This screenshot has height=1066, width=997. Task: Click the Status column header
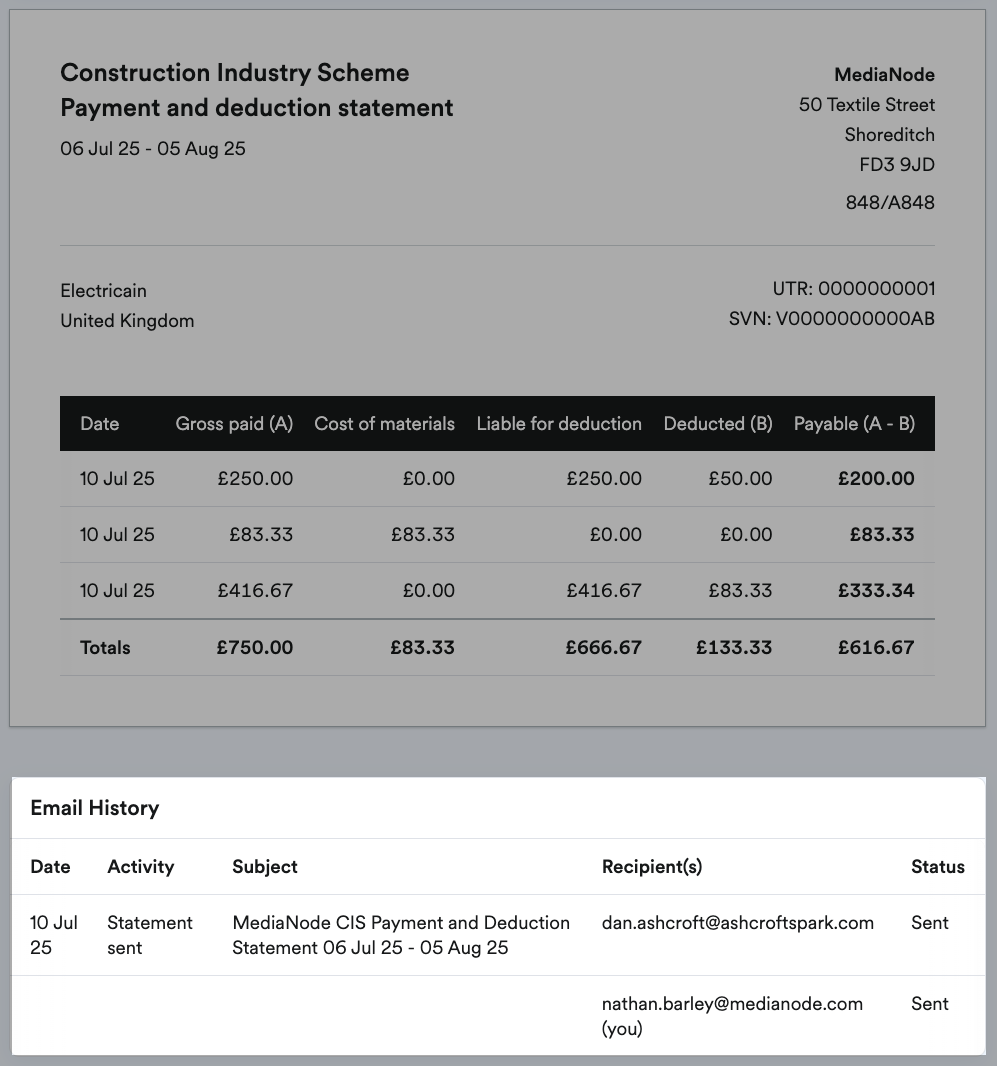click(938, 867)
